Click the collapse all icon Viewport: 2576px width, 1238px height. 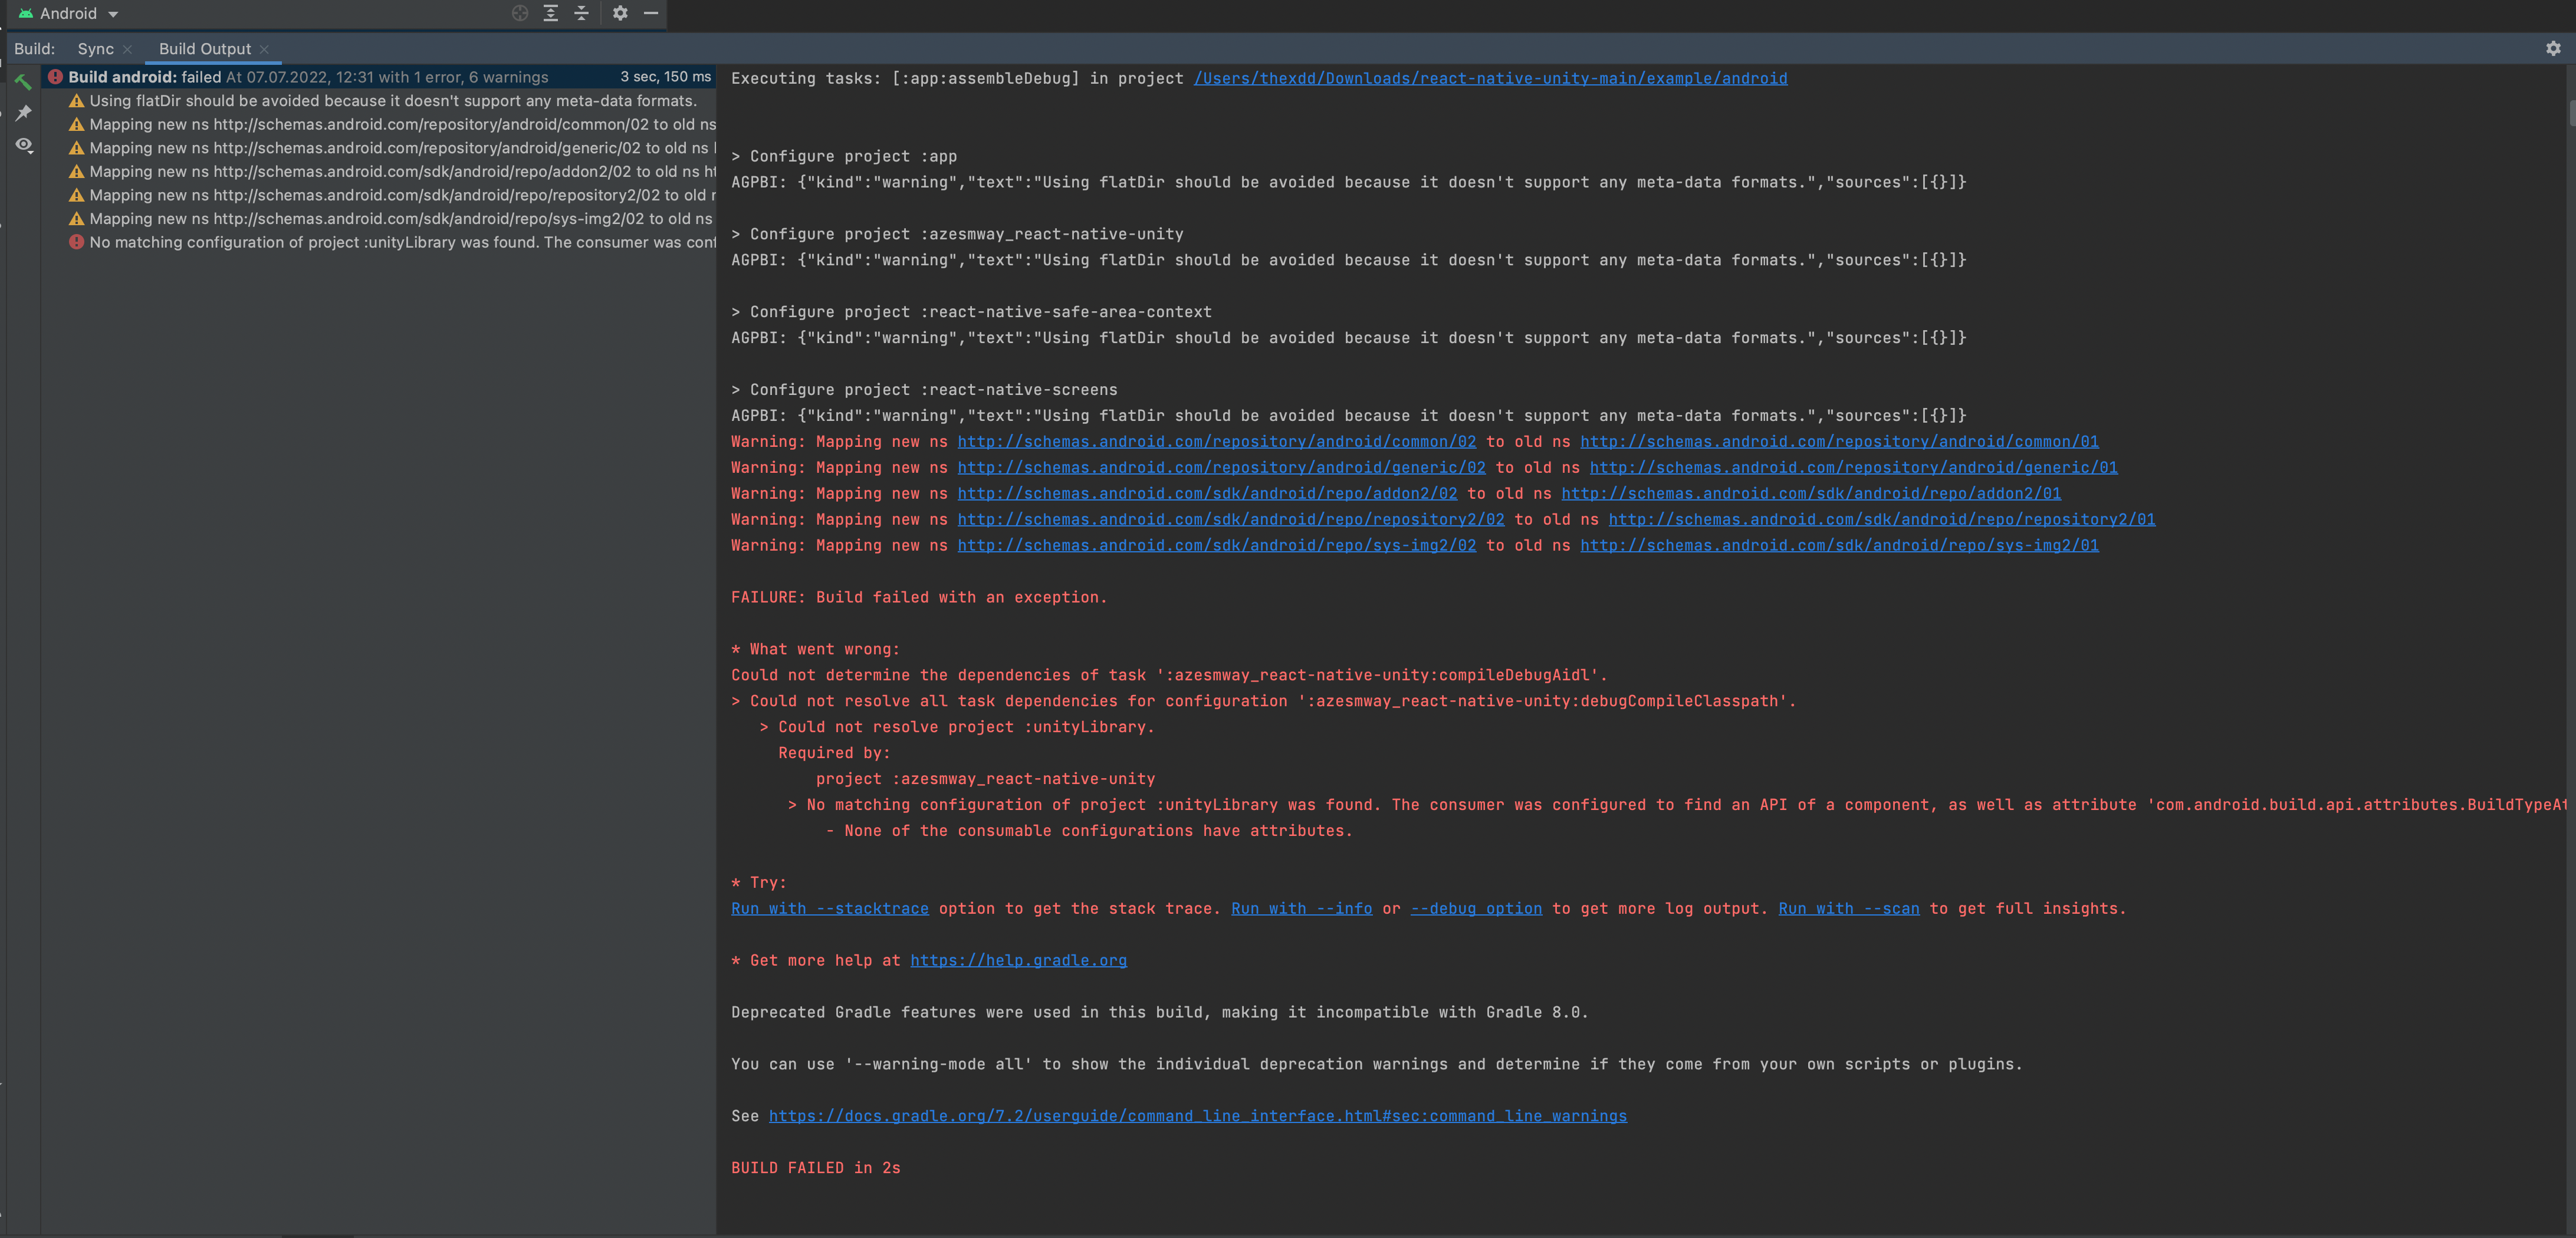pyautogui.click(x=582, y=13)
